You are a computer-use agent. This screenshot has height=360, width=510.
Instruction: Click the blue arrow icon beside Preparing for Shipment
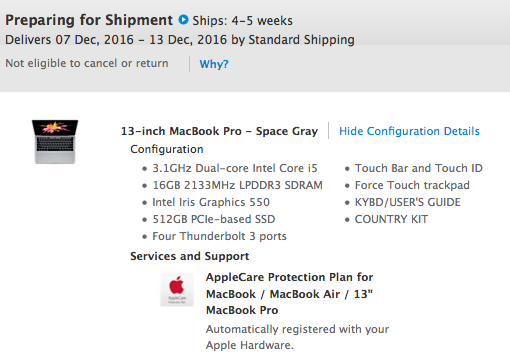(x=183, y=20)
